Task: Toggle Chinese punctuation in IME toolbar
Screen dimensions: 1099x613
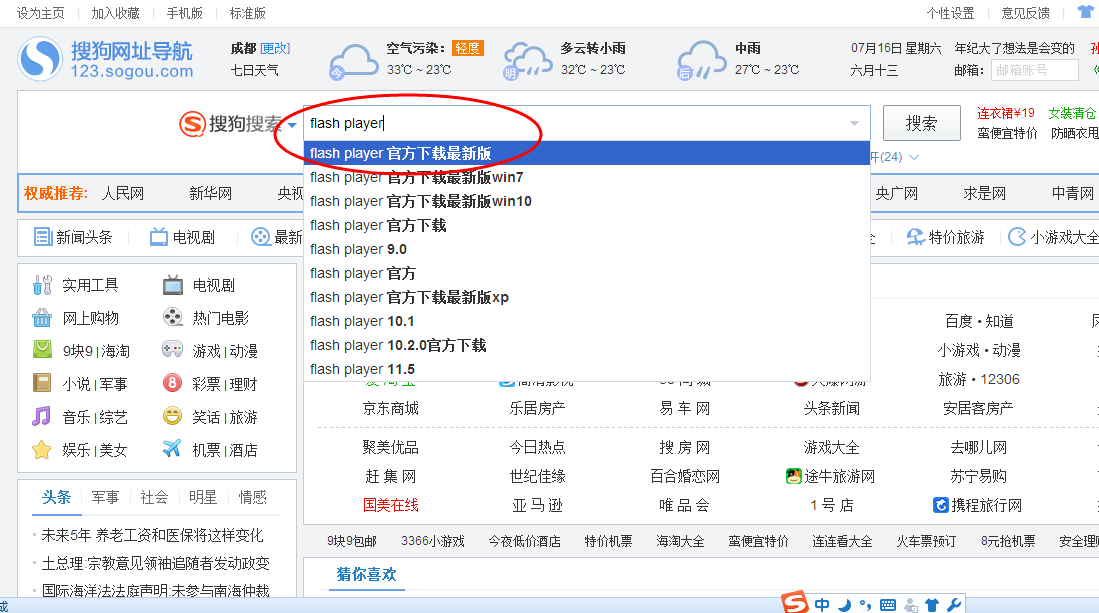Action: (866, 605)
